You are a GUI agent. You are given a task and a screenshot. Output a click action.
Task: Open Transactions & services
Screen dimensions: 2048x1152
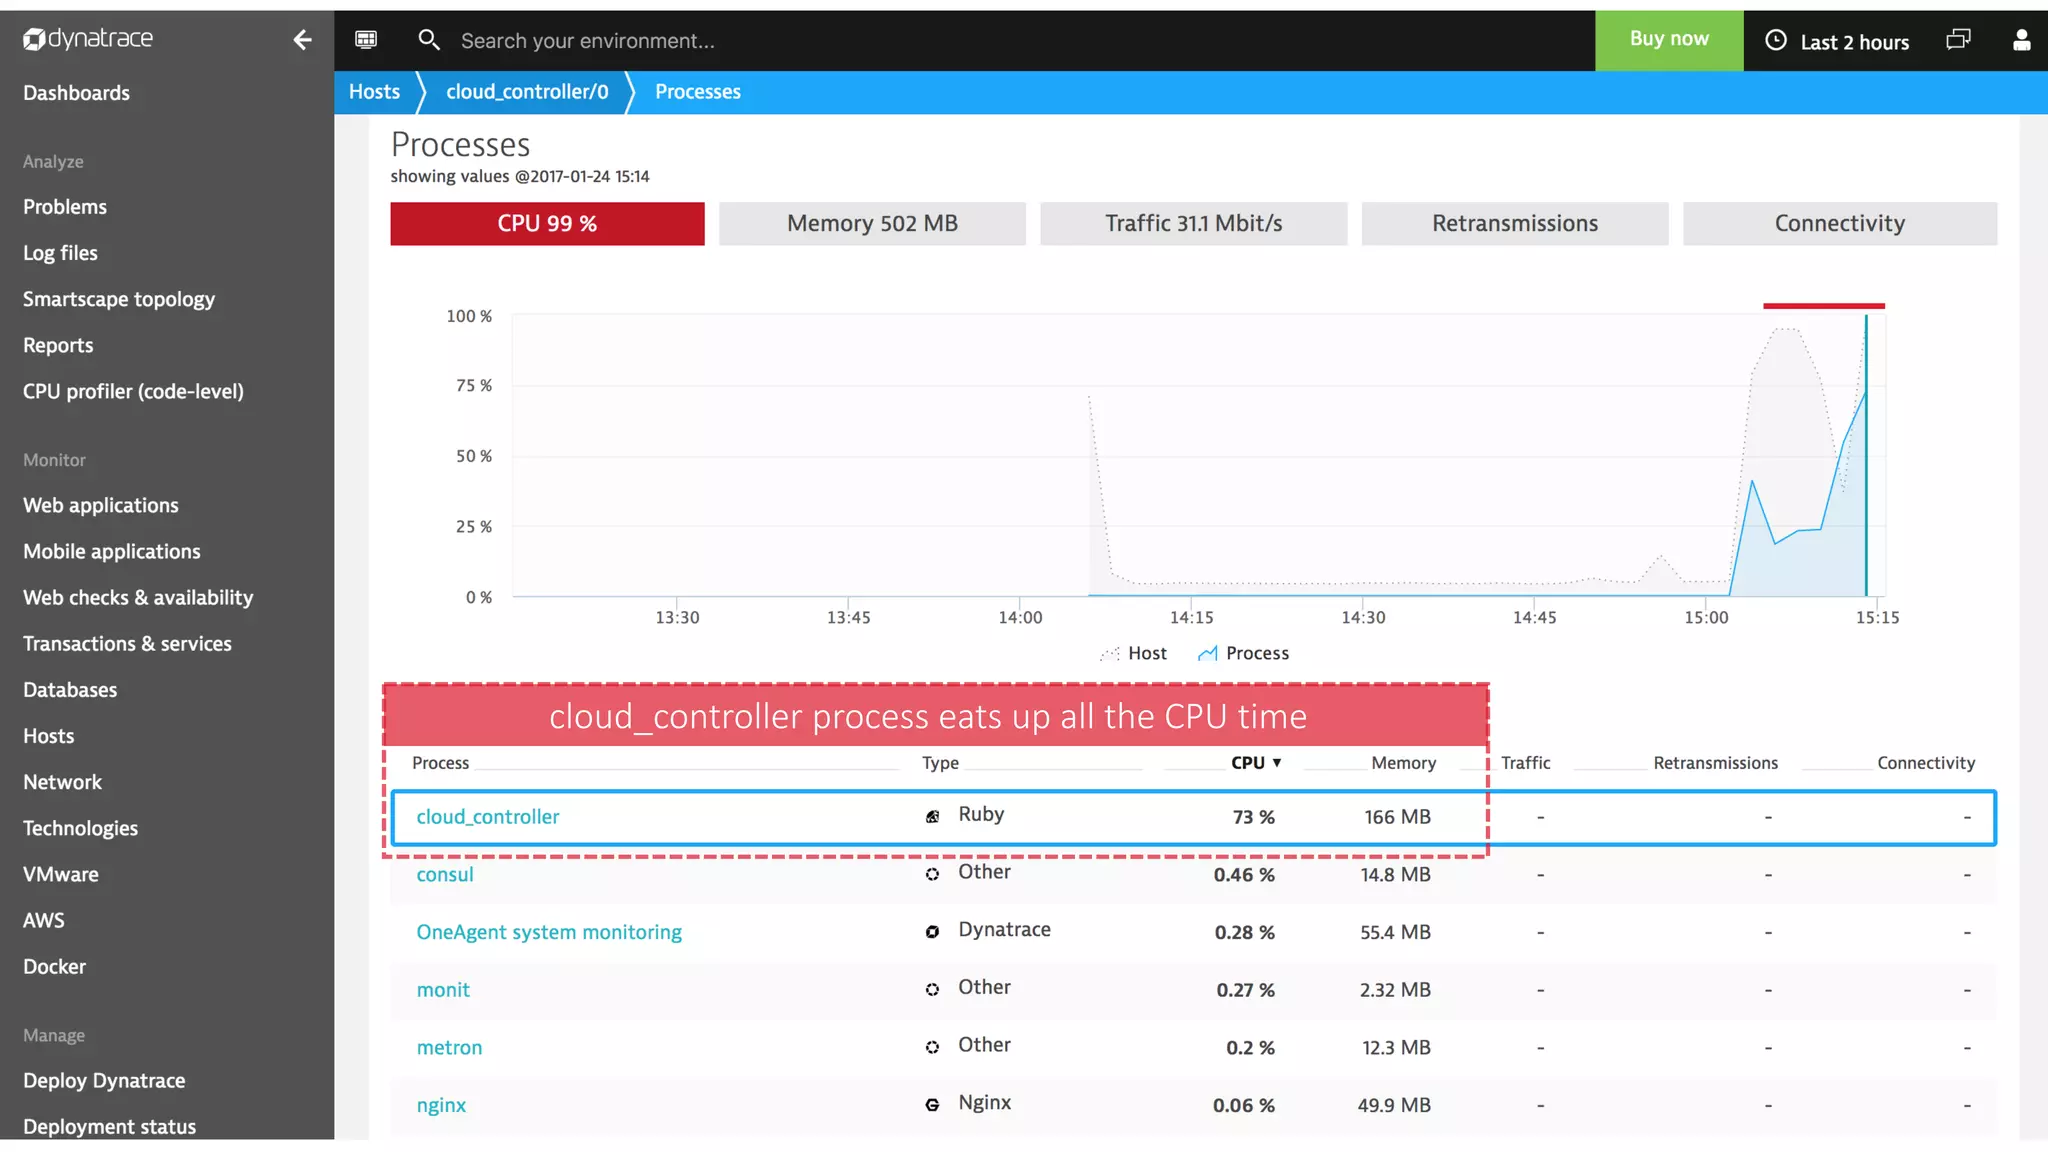tap(127, 644)
